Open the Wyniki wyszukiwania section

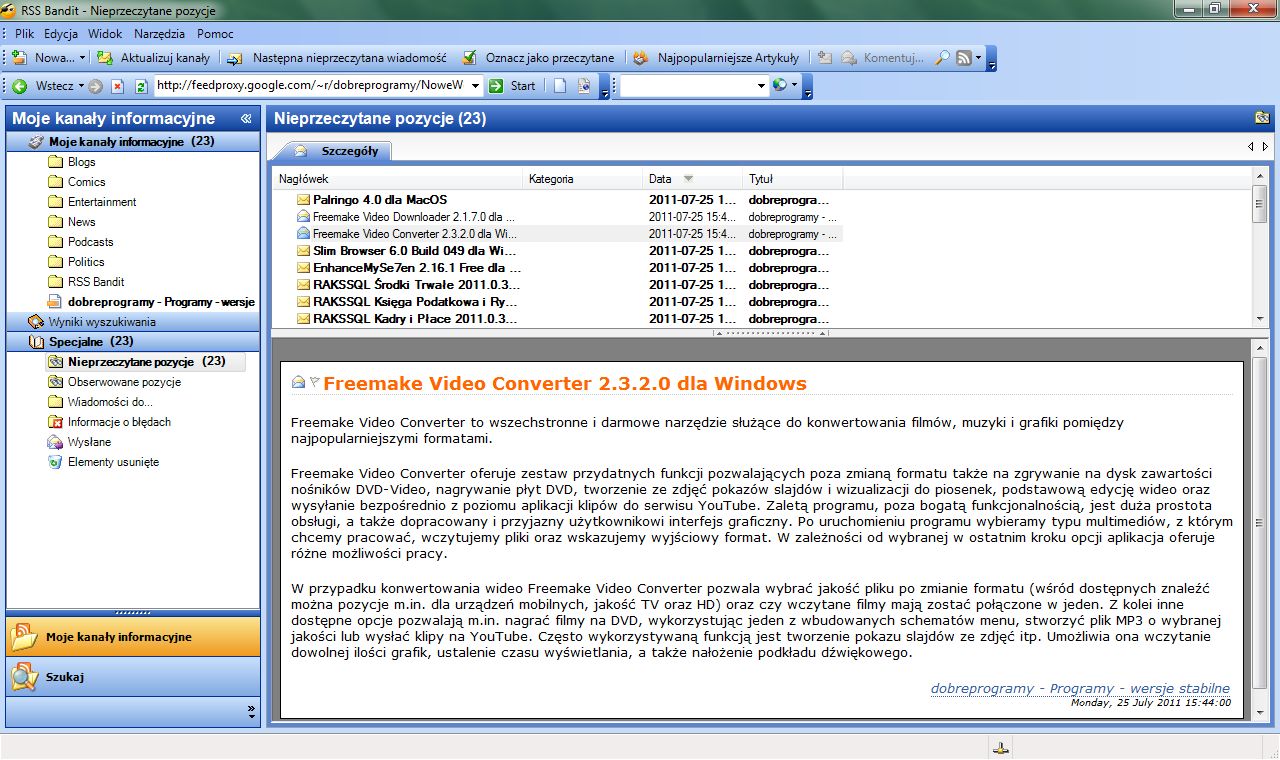[133, 322]
